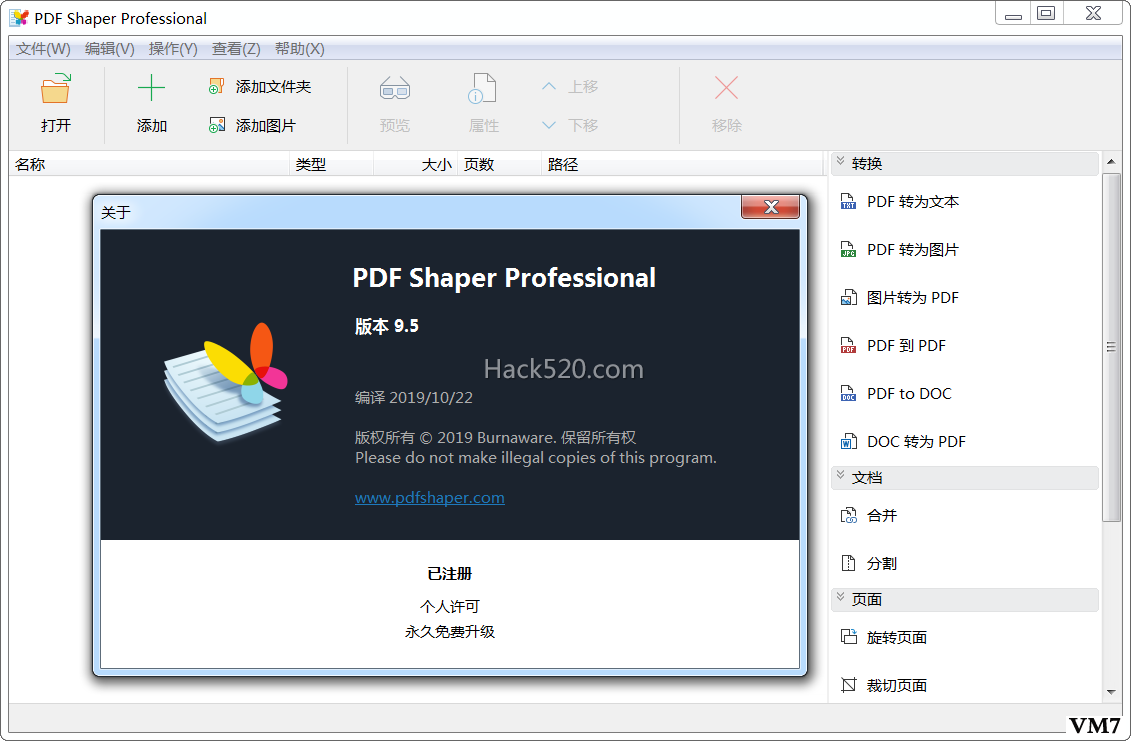Open the 查看(Z) menu
The height and width of the screenshot is (741, 1131).
tap(236, 48)
